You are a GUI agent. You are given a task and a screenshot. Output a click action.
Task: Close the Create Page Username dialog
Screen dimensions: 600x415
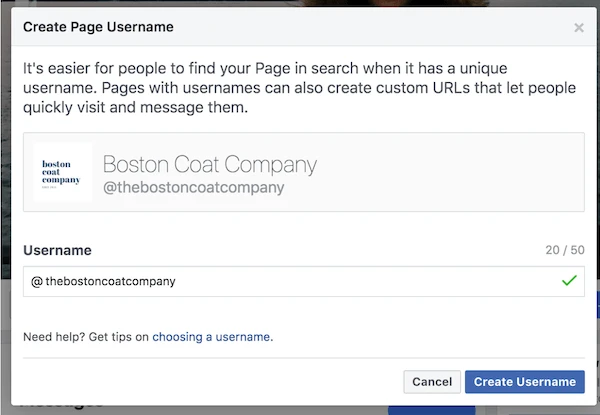(x=579, y=28)
